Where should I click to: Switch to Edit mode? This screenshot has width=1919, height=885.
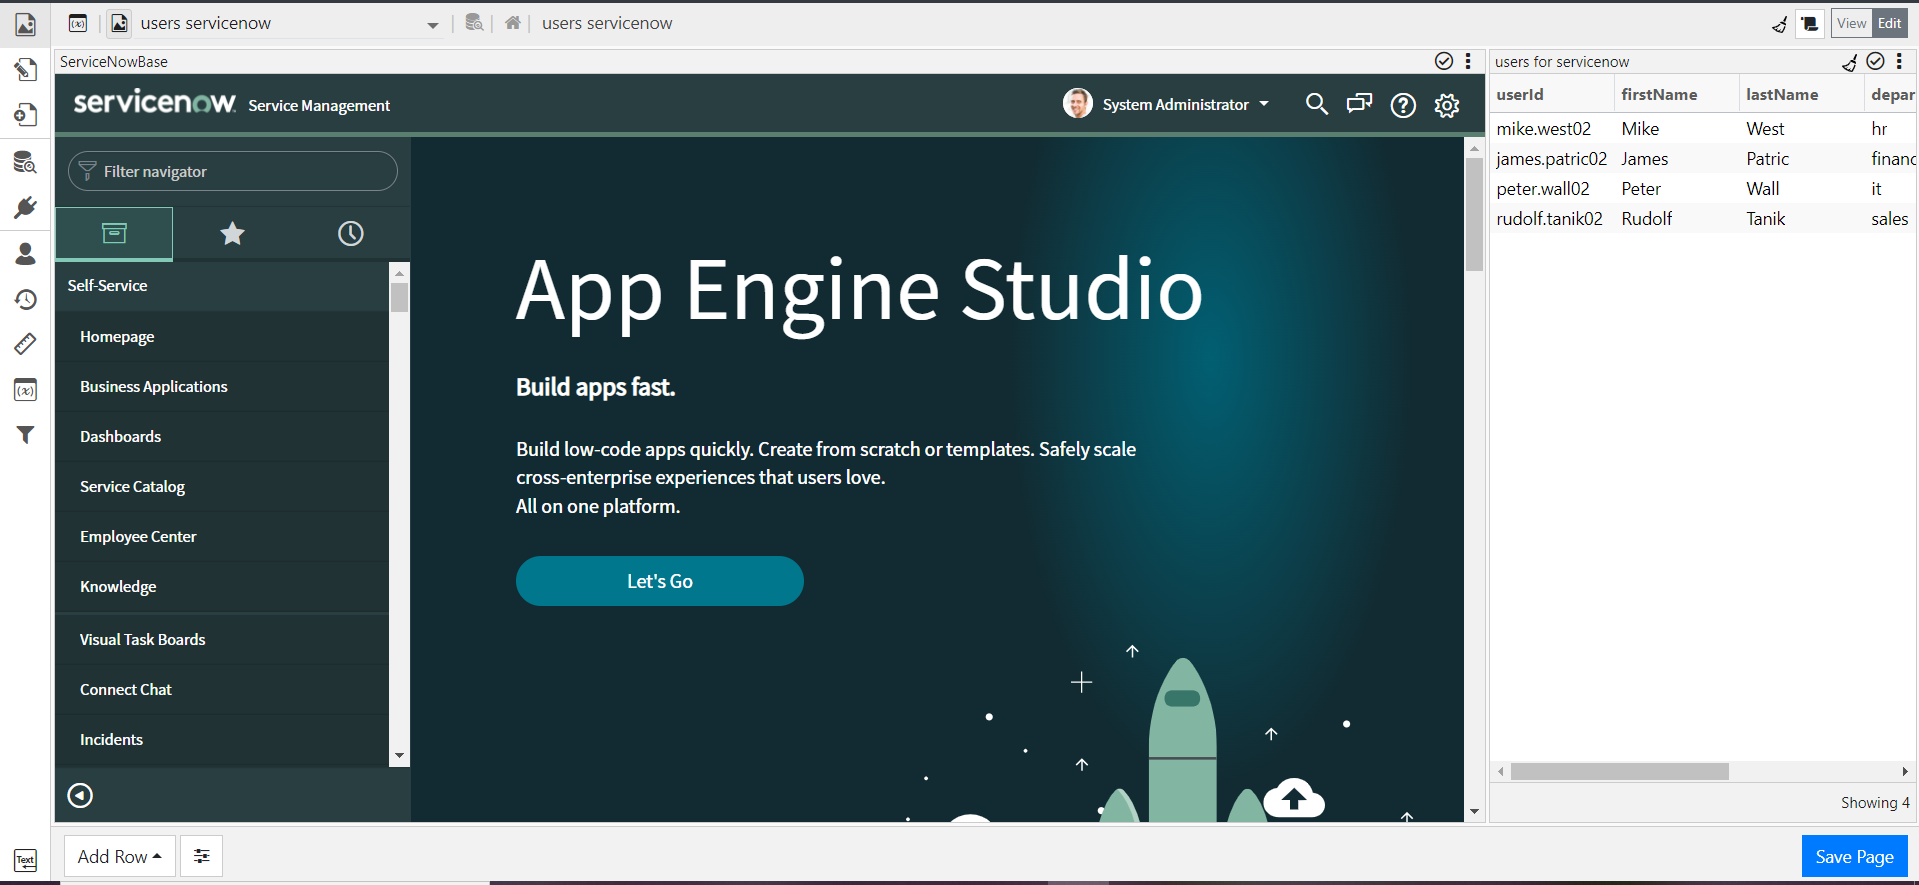coord(1889,23)
